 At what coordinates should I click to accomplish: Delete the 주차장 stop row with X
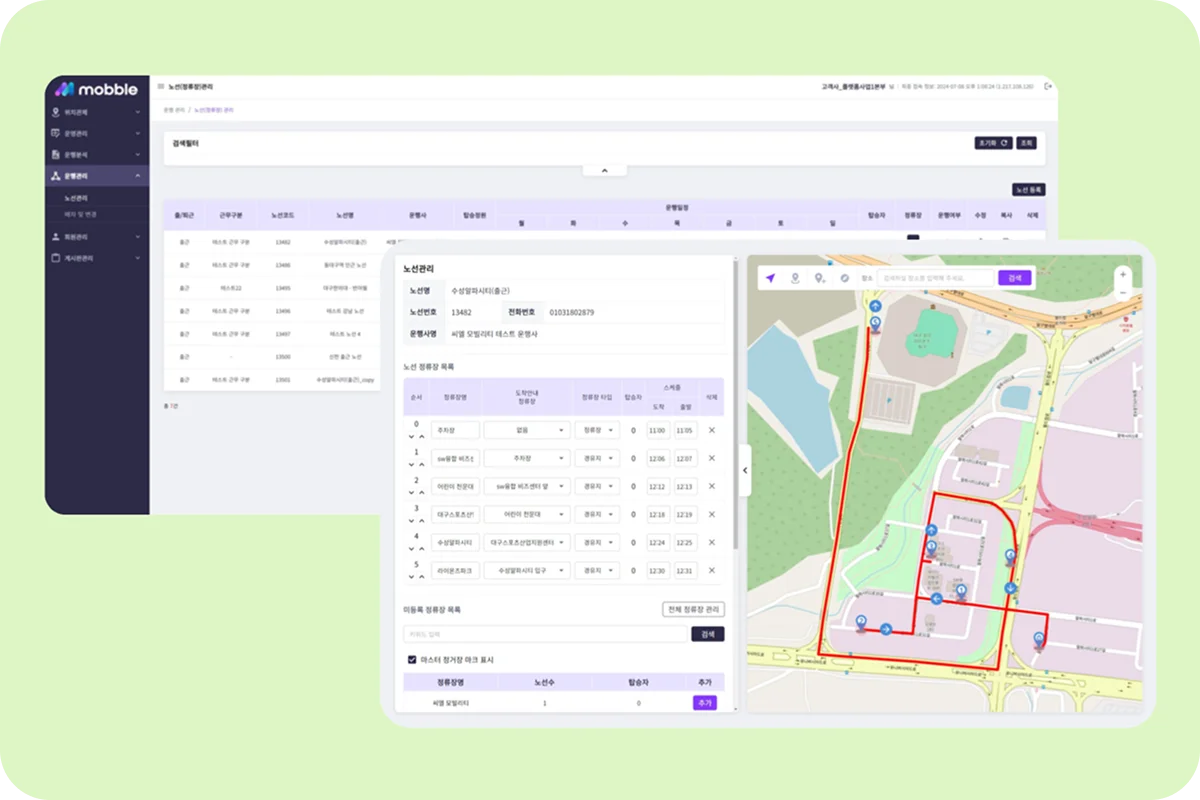(x=712, y=430)
